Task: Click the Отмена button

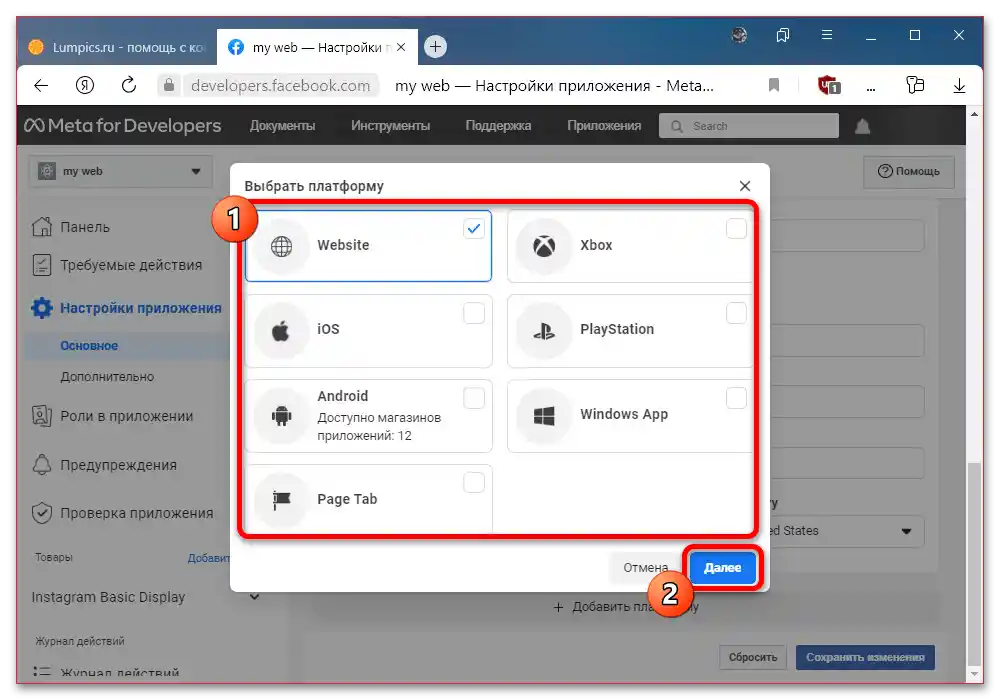Action: (x=645, y=567)
